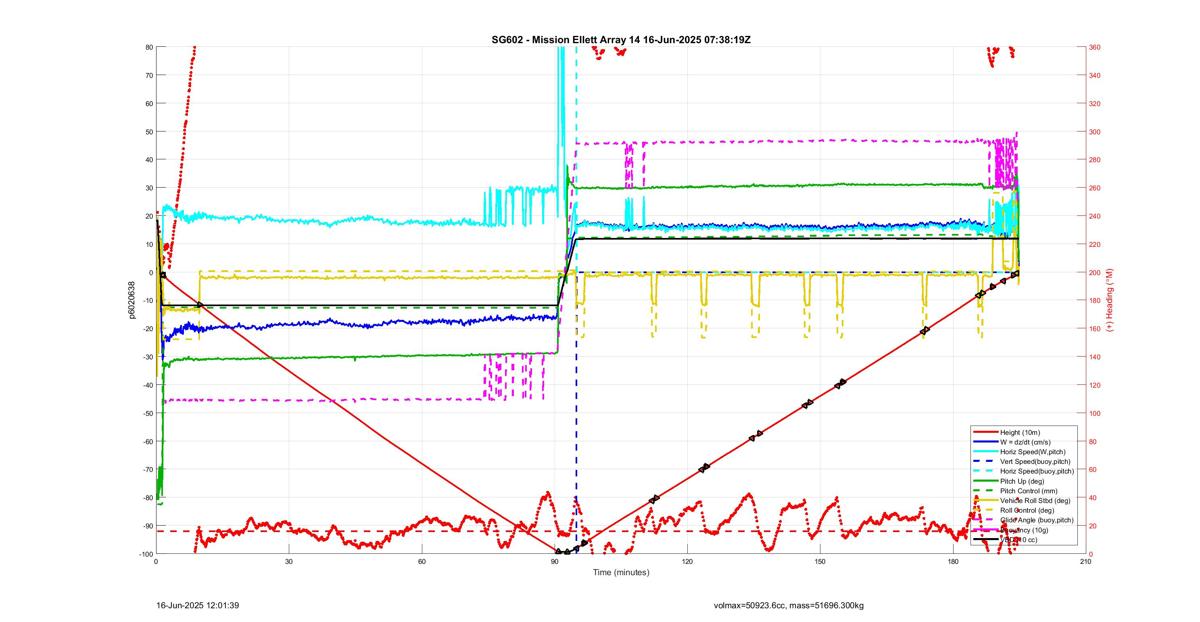Click x-axis tick label '60'
Image resolution: width=1200 pixels, height=622 pixels.
point(422,562)
